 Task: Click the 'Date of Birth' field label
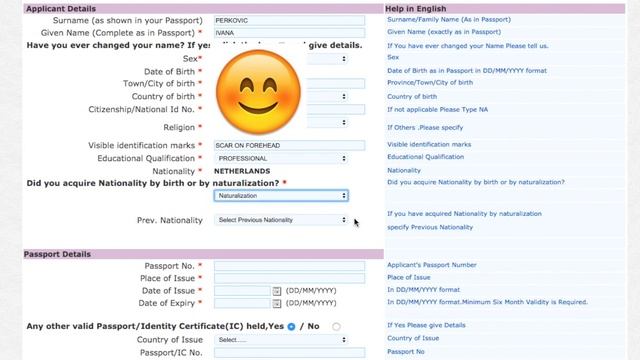pos(169,71)
